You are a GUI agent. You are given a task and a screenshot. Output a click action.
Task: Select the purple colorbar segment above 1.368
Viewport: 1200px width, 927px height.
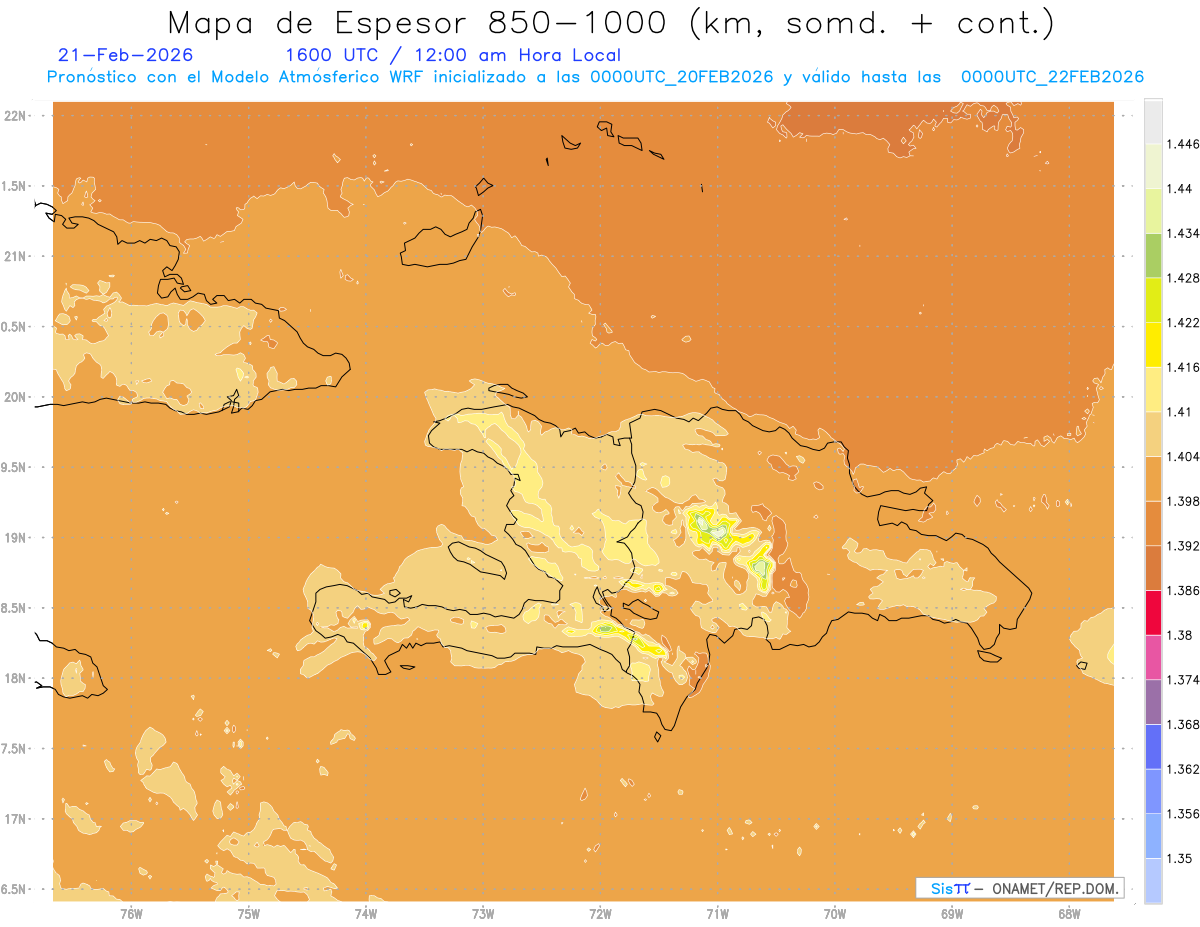[1153, 701]
